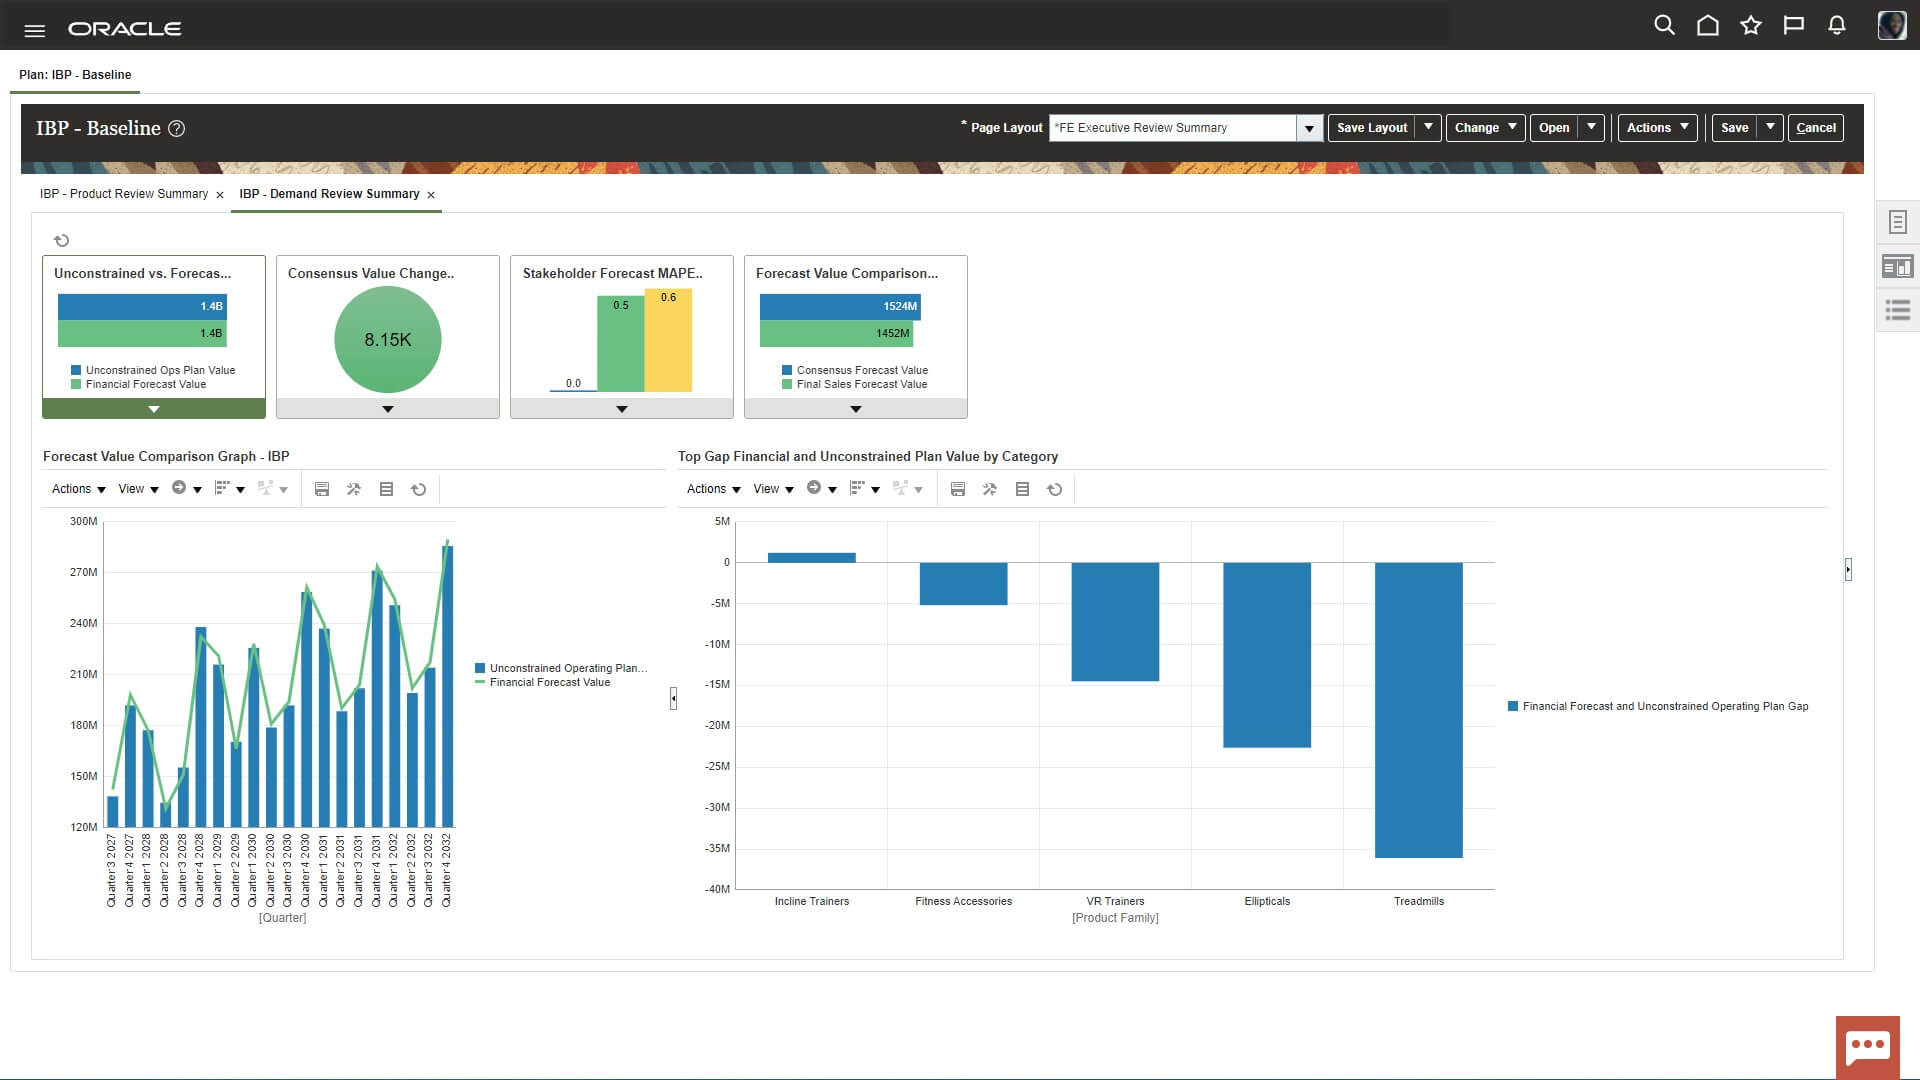This screenshot has height=1080, width=1920.
Task: Open View menu in Forecast Value graph
Action: click(x=138, y=489)
